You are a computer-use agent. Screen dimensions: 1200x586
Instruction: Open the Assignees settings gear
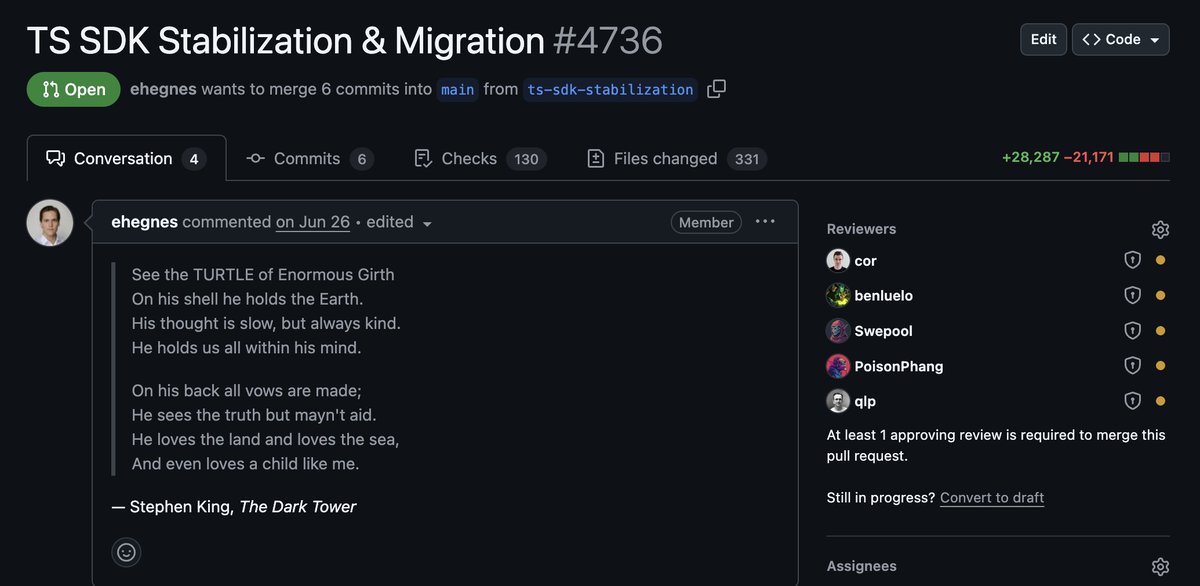(x=1160, y=566)
